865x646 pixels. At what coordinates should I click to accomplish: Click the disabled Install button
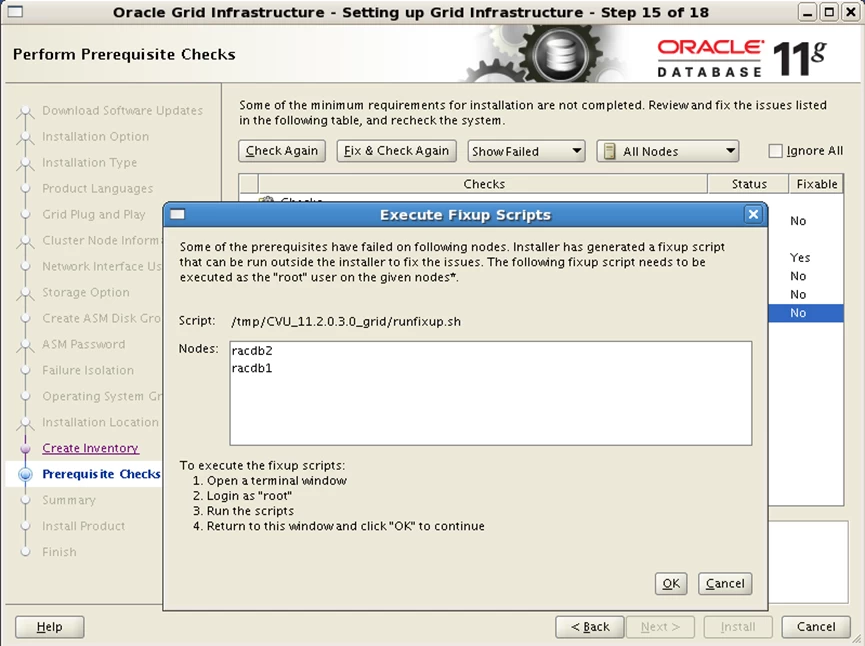point(738,627)
